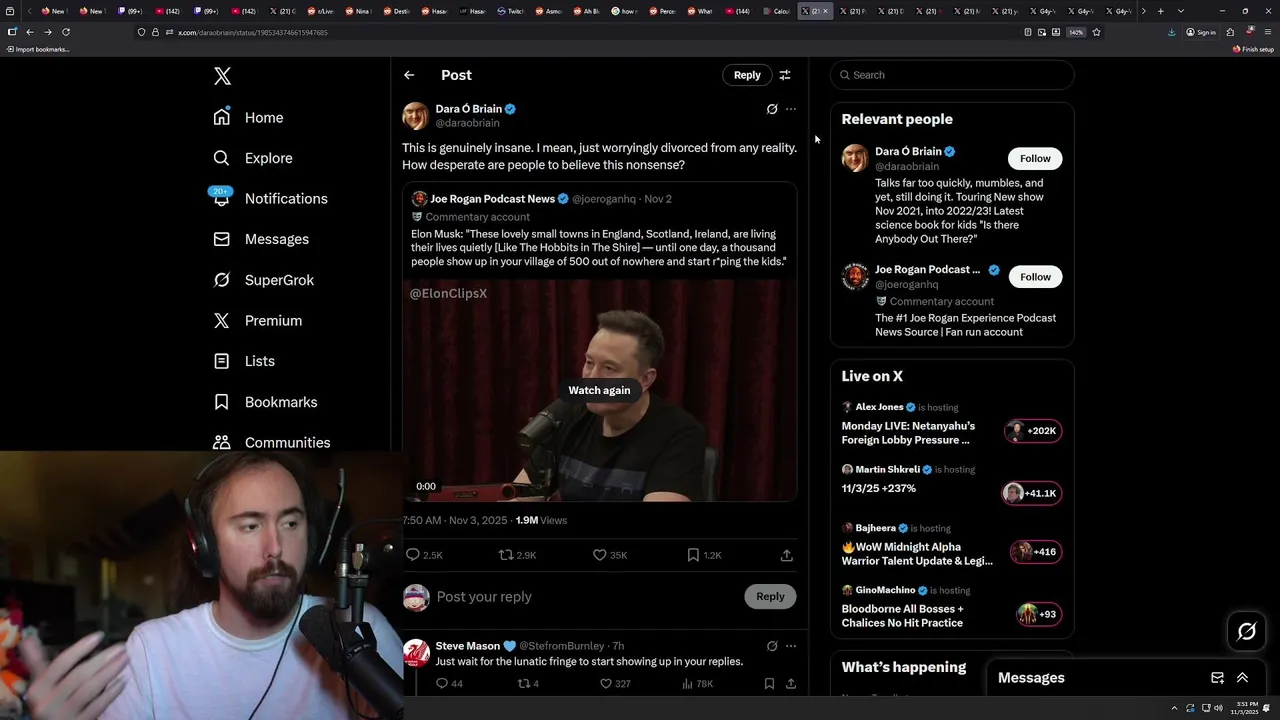
Task: Click the reply icon with 2.5K
Action: (412, 555)
